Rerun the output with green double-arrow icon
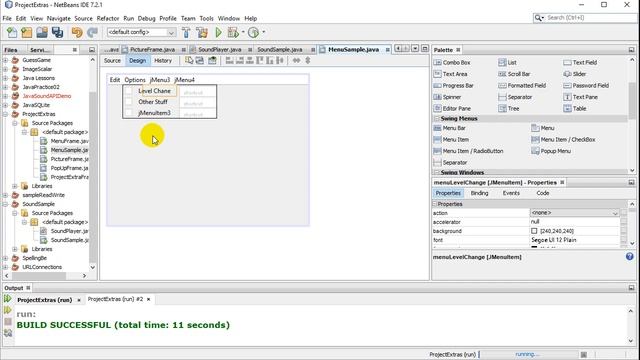The height and width of the screenshot is (360, 640). point(8,299)
